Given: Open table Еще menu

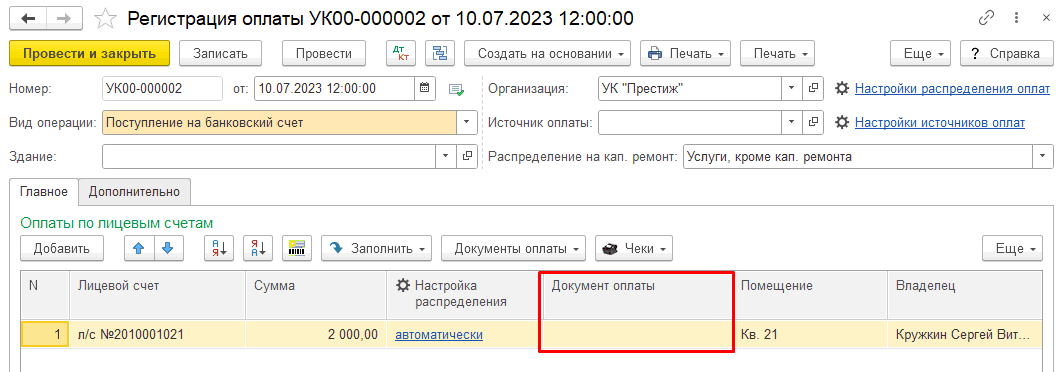Looking at the screenshot, I should (x=1012, y=248).
